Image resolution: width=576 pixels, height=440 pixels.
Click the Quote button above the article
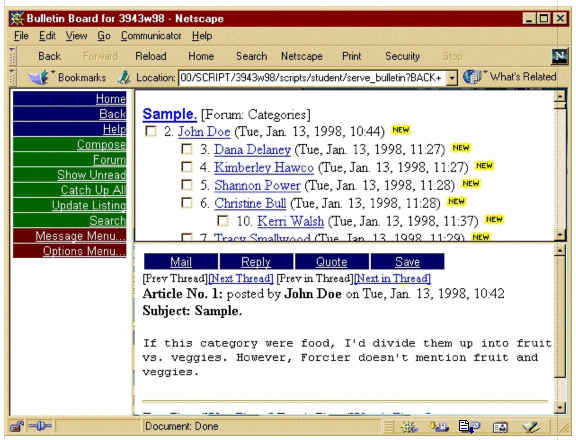pos(332,262)
